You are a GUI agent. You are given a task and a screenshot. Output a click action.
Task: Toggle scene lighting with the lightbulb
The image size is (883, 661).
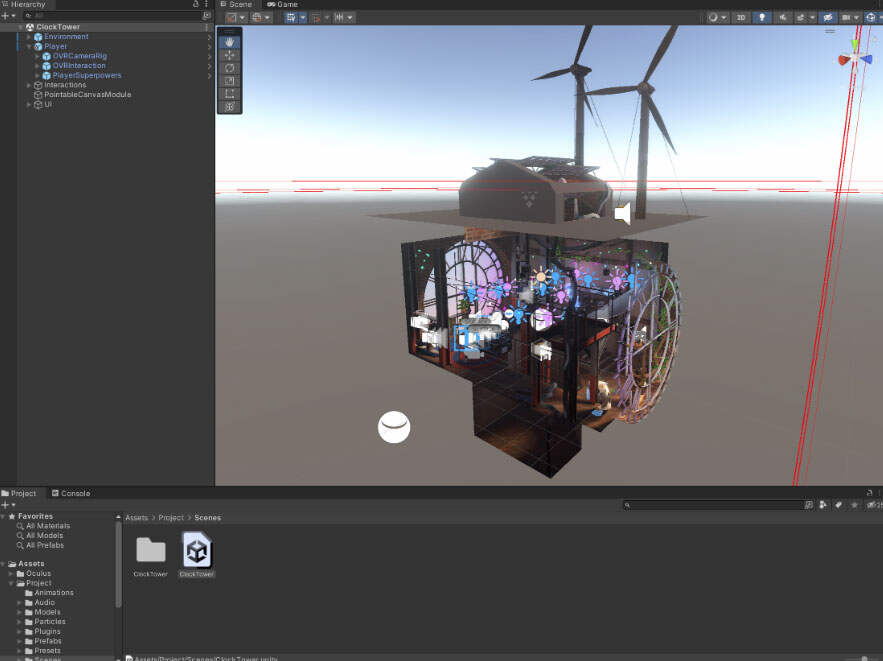[x=762, y=17]
